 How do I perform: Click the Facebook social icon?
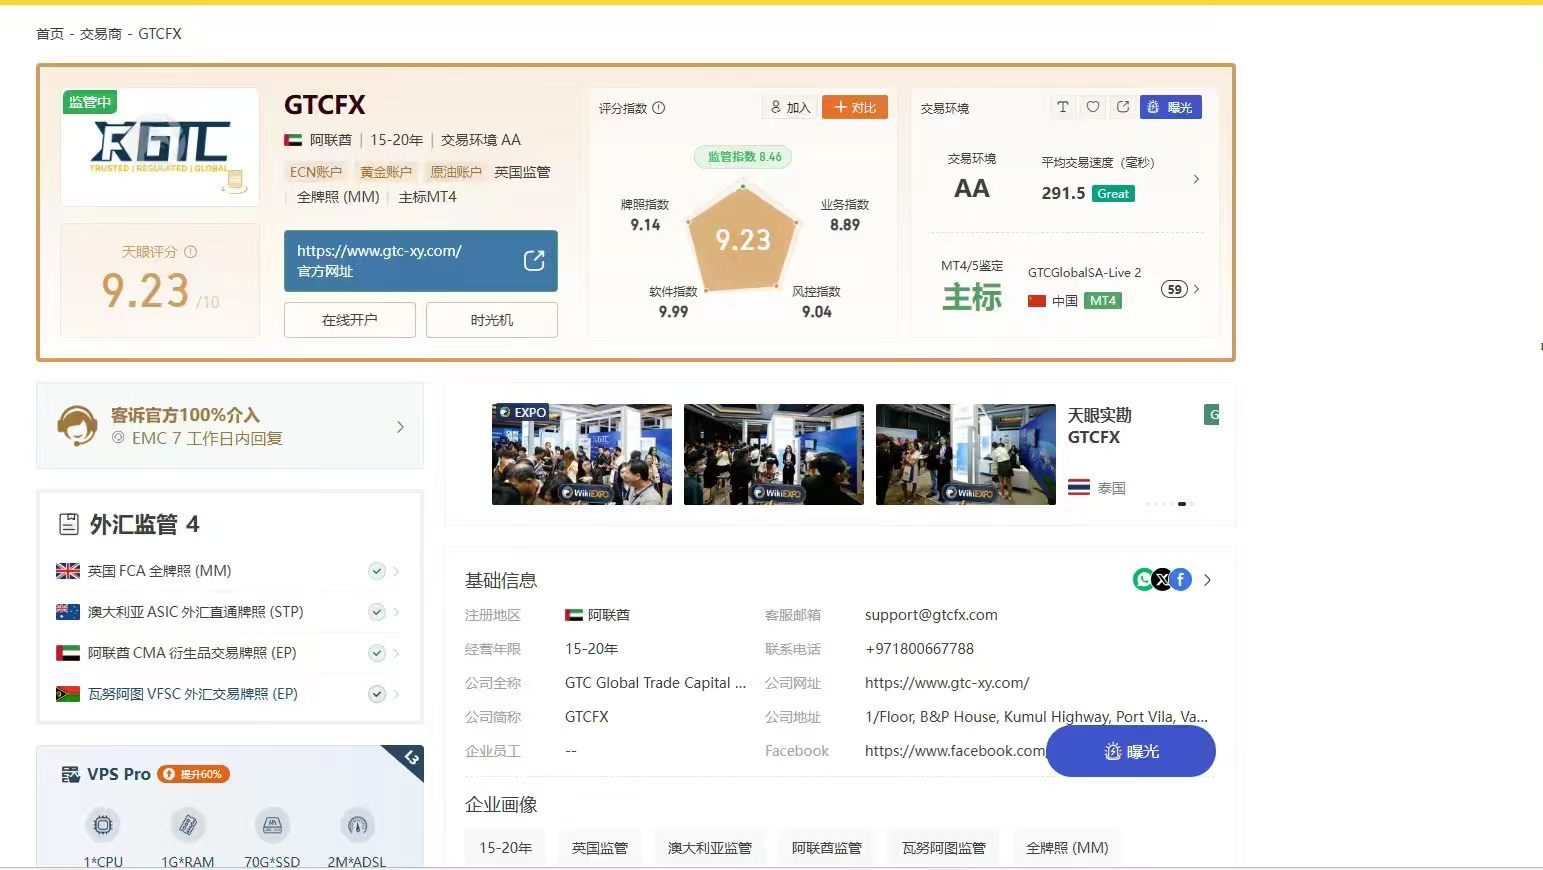1181,580
